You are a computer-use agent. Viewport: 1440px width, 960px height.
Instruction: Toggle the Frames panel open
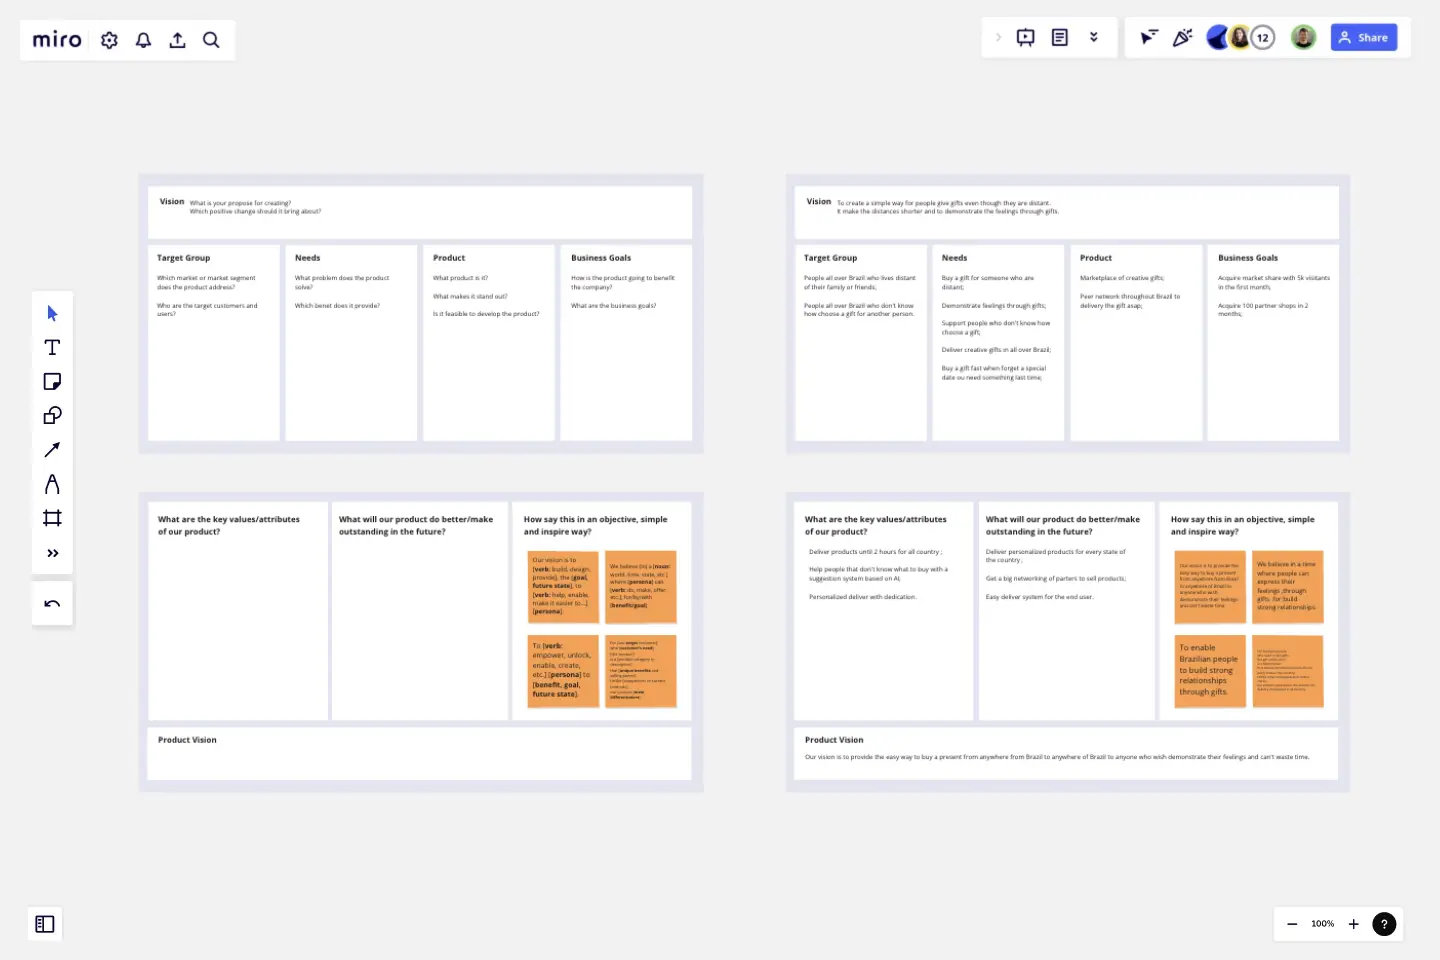[44, 924]
